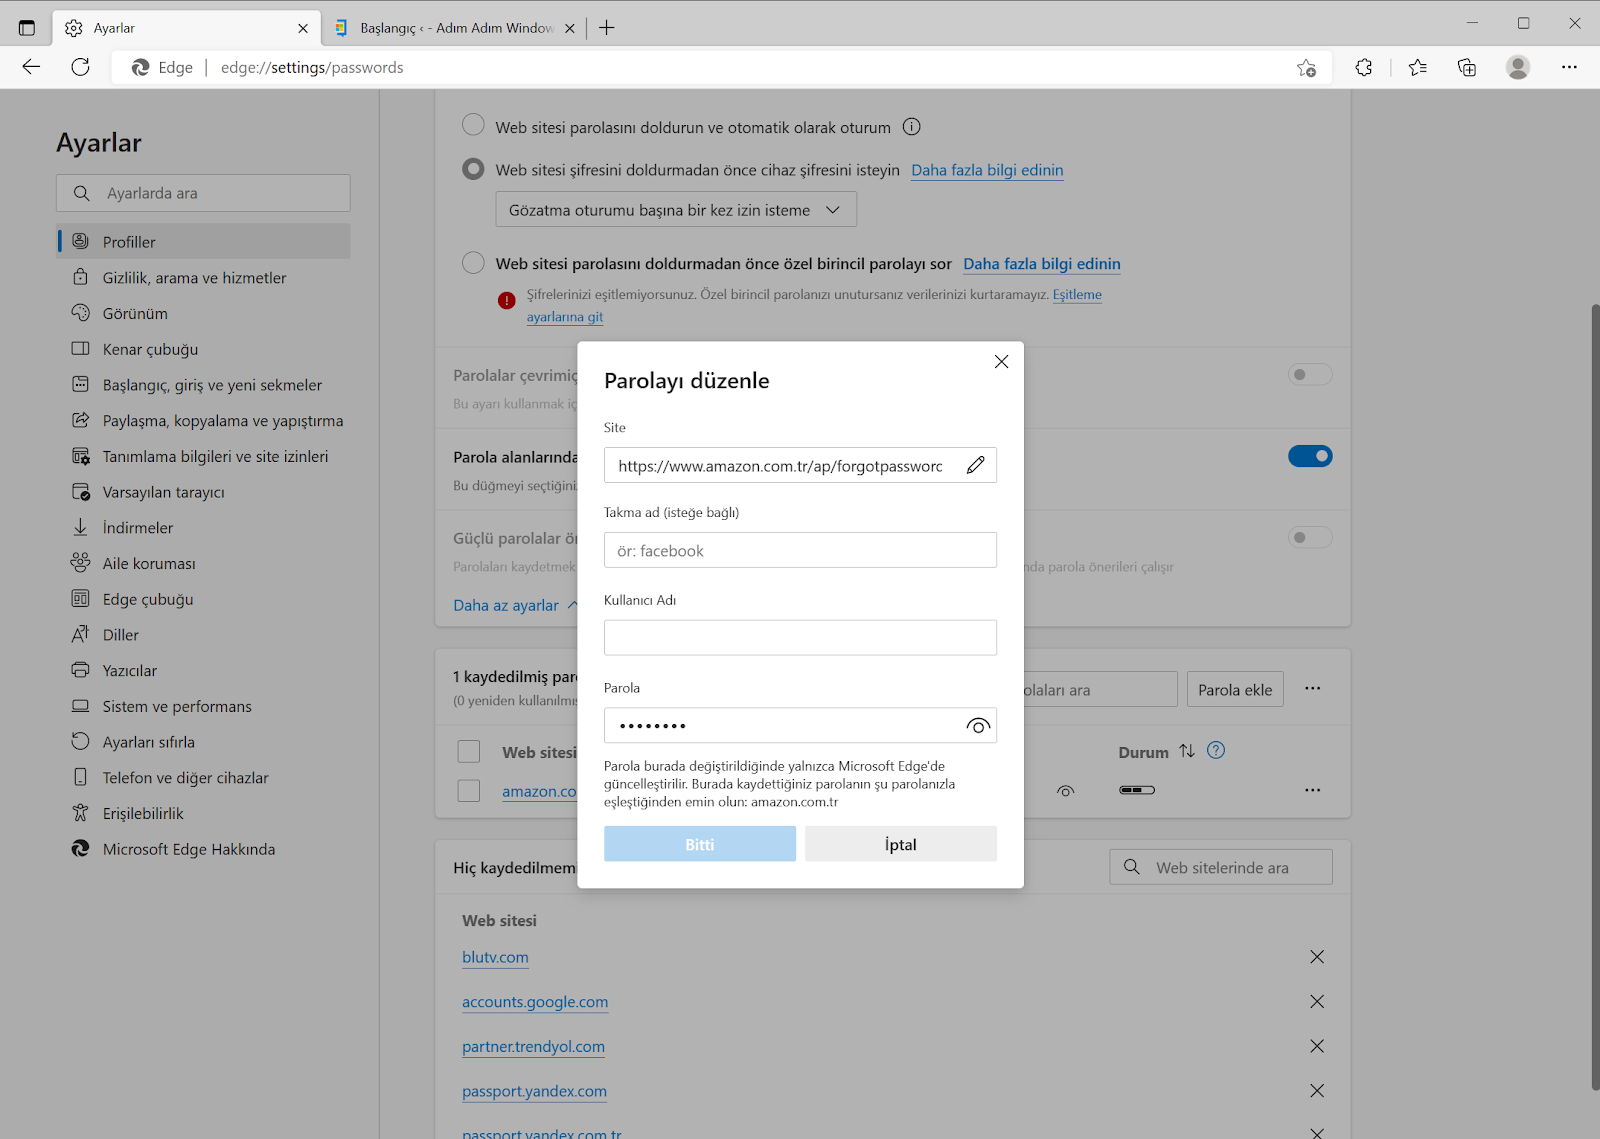The image size is (1600, 1139).
Task: Open Edge Settings and more menu
Action: [1569, 68]
